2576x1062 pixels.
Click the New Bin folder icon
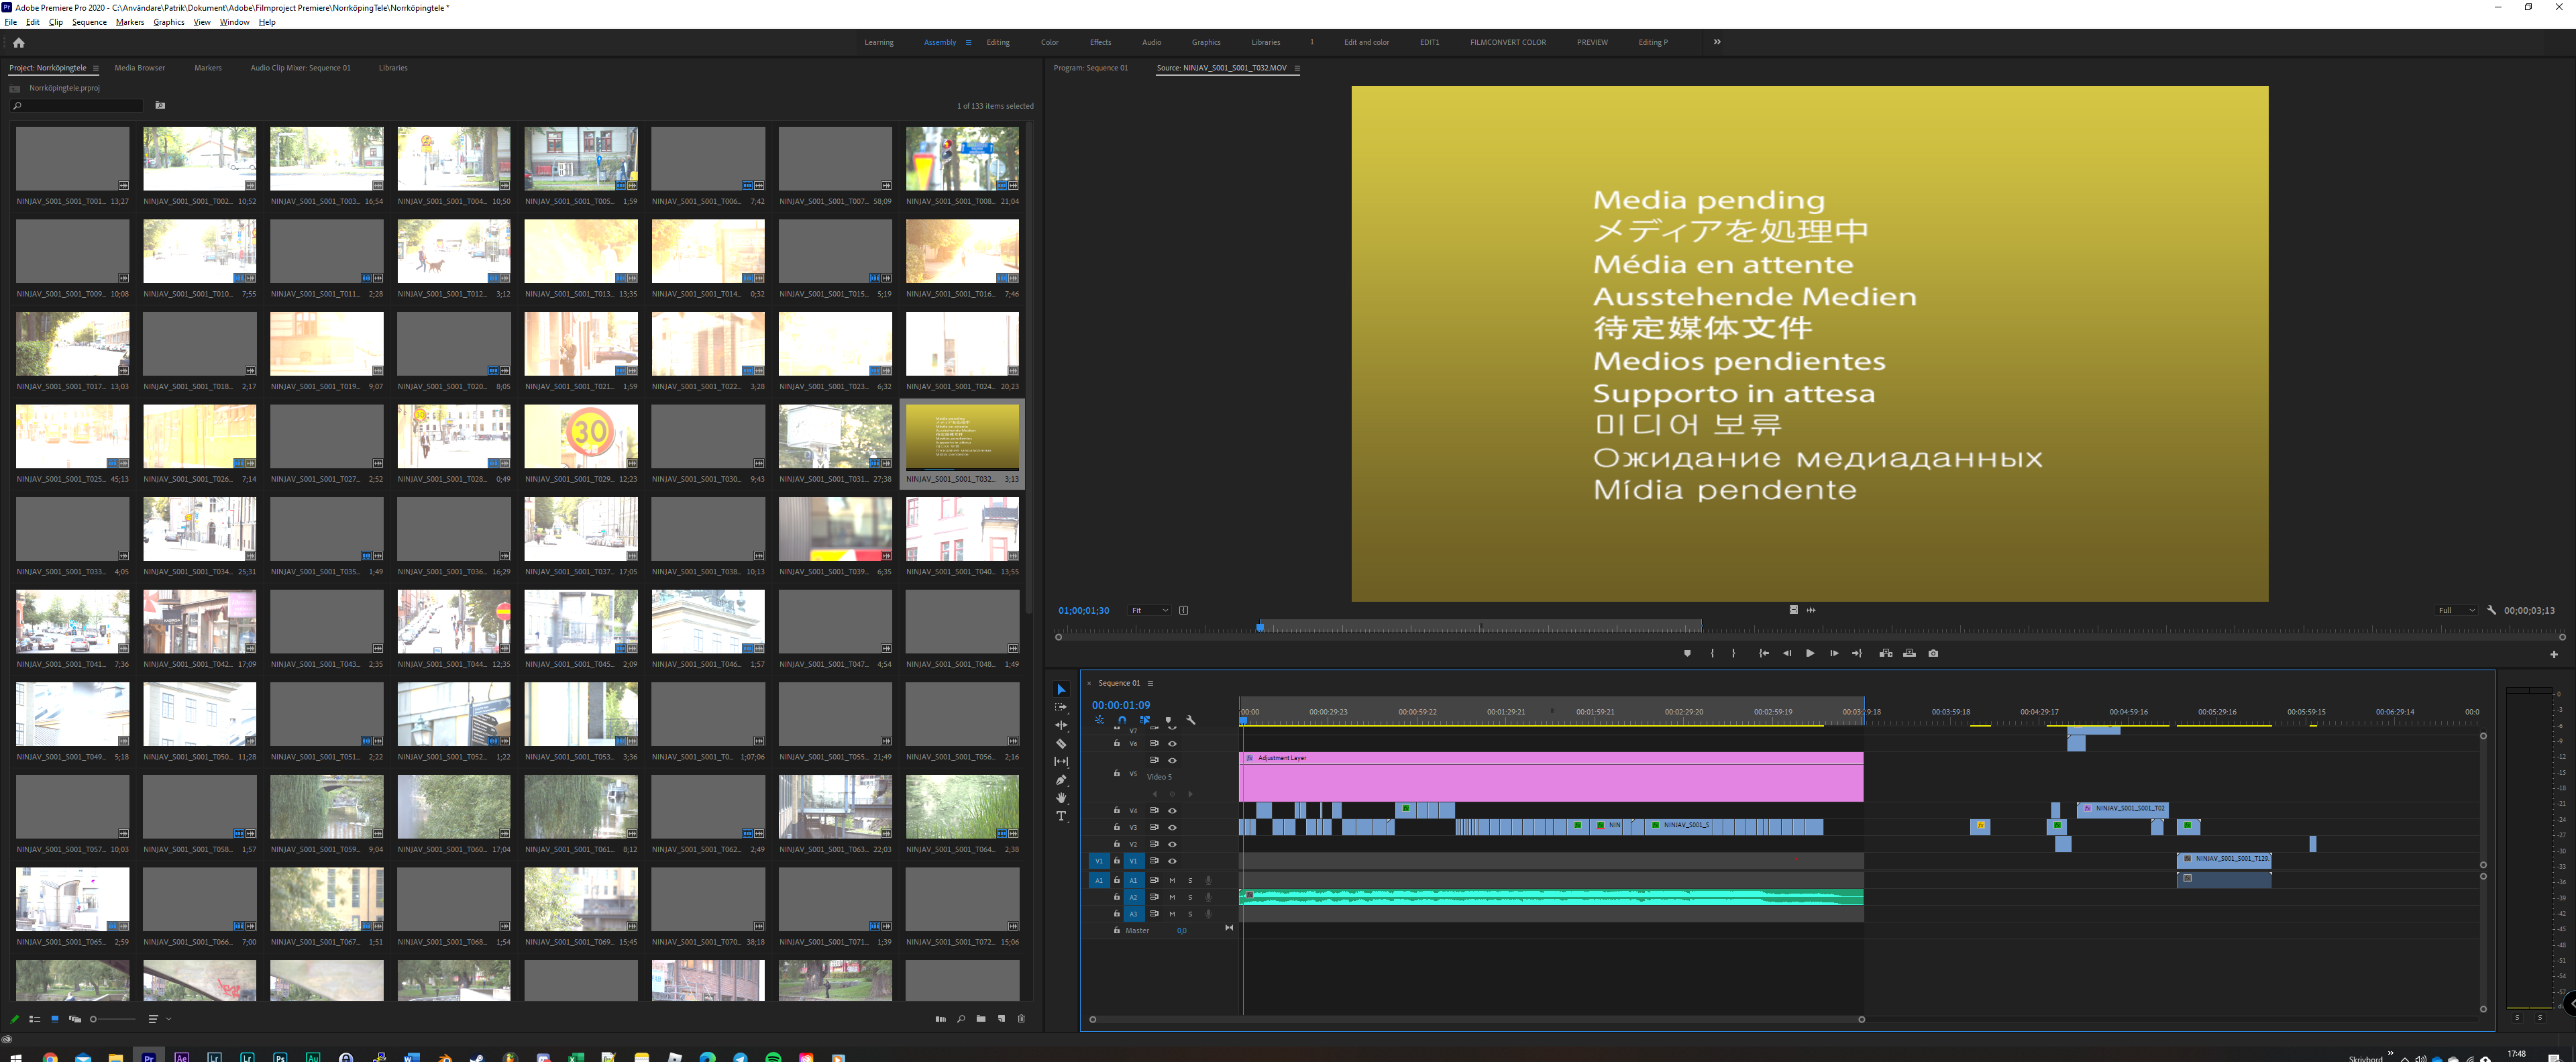point(981,1019)
